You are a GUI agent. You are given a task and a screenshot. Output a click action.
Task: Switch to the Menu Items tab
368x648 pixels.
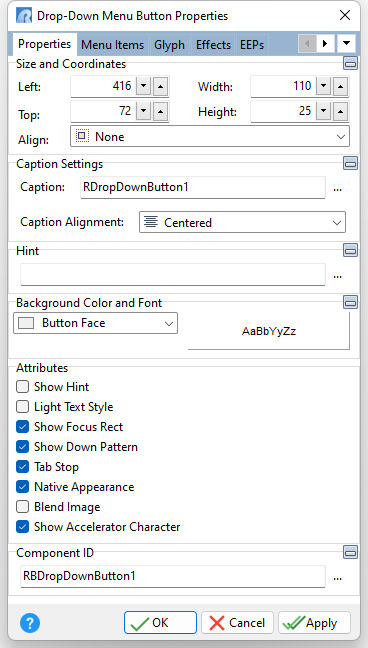(x=112, y=45)
